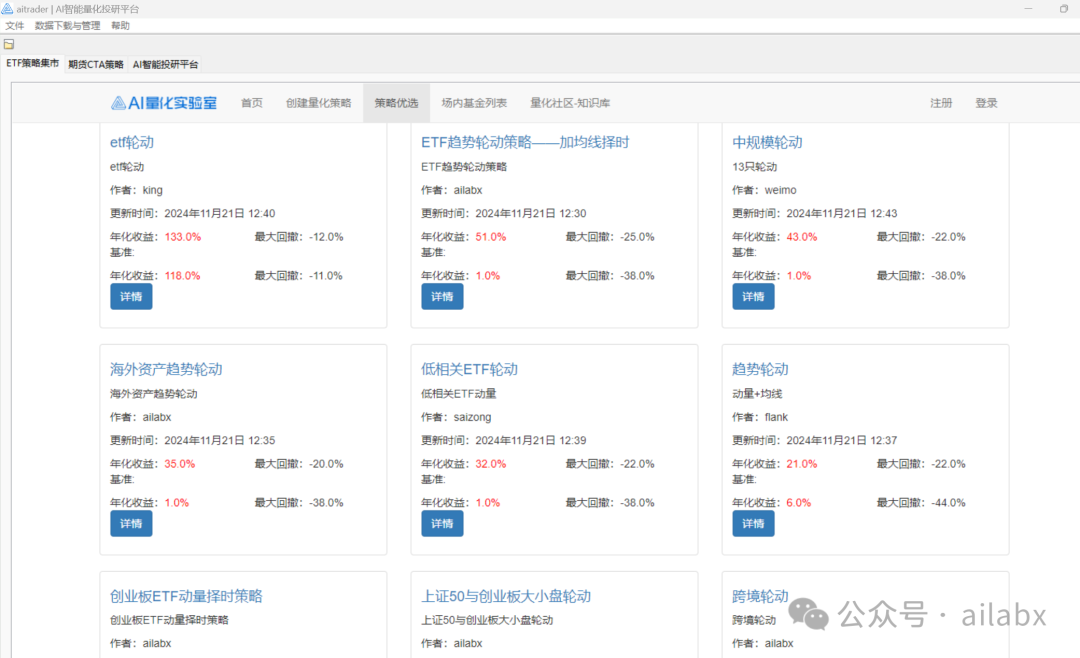Click the 35.0% annual return value
The height and width of the screenshot is (658, 1080).
click(x=180, y=464)
